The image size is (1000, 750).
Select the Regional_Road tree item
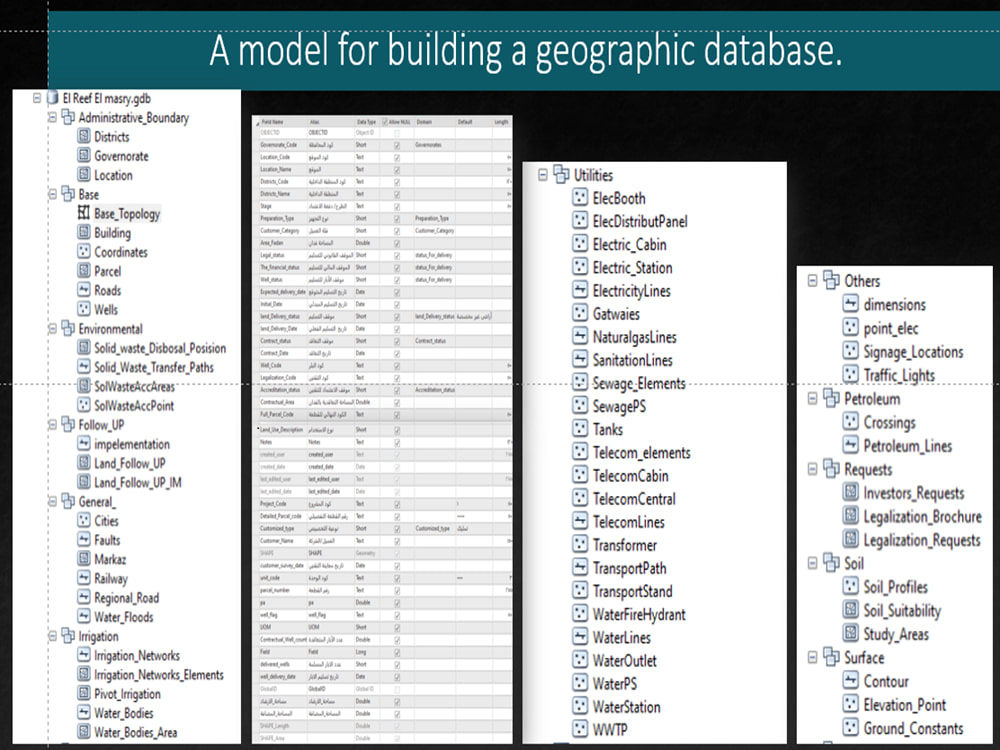coord(126,598)
